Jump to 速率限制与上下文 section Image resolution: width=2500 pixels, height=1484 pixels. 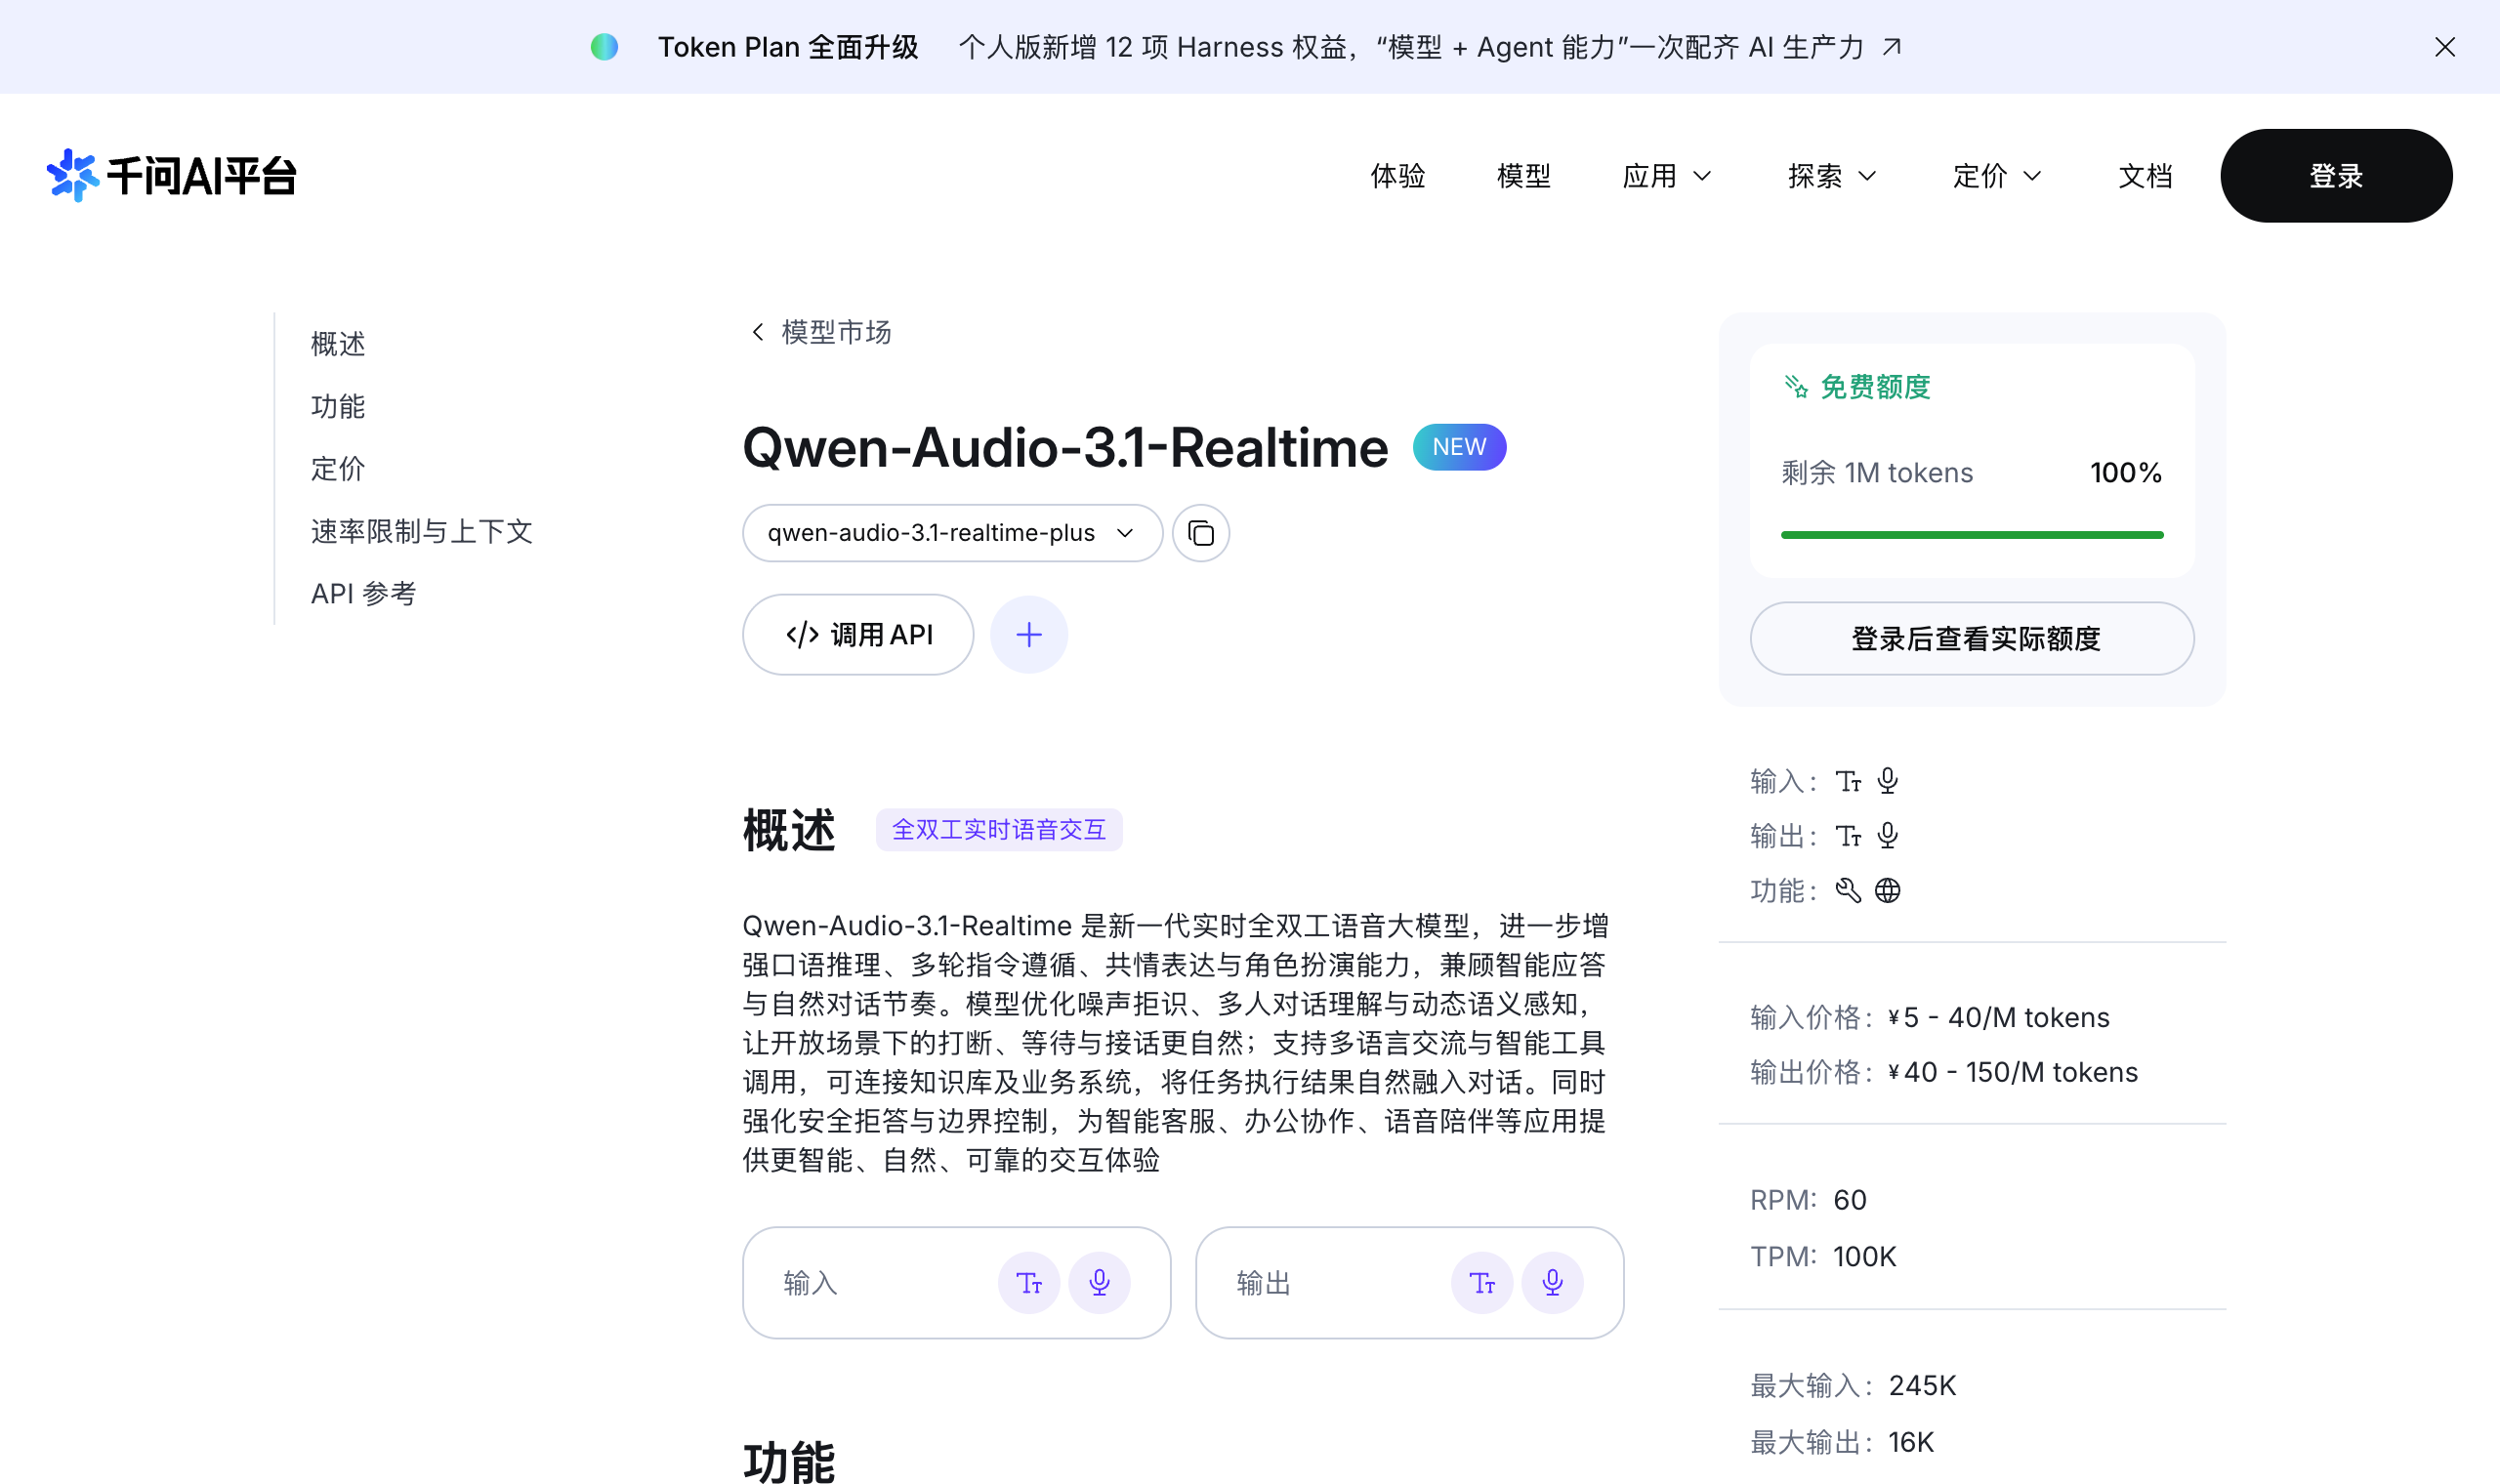coord(421,532)
